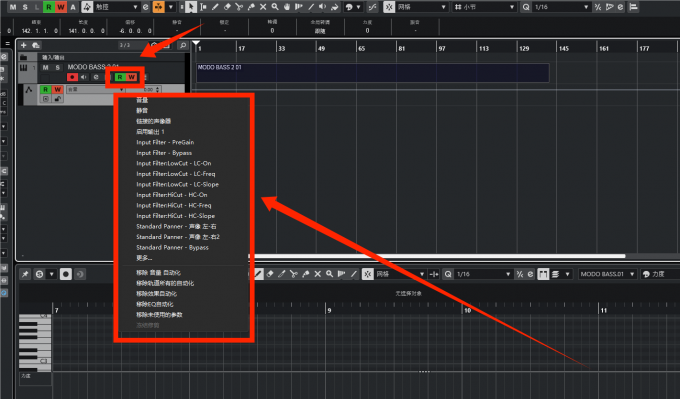Select eraser tool in key editor toolbar
The height and width of the screenshot is (399, 680).
[270, 274]
